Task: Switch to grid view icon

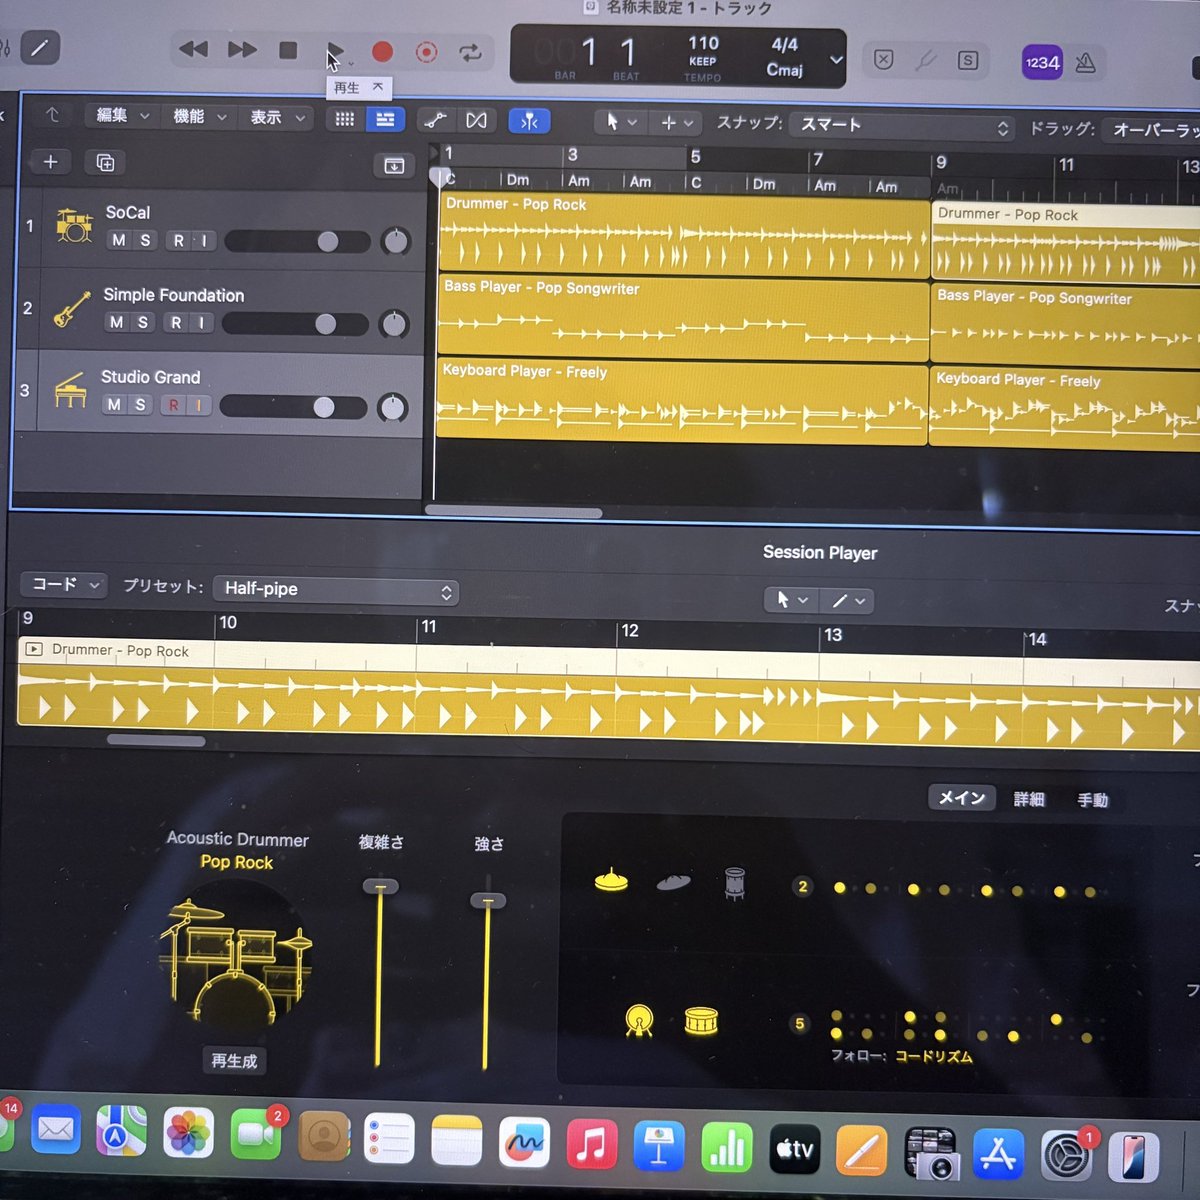Action: (345, 118)
